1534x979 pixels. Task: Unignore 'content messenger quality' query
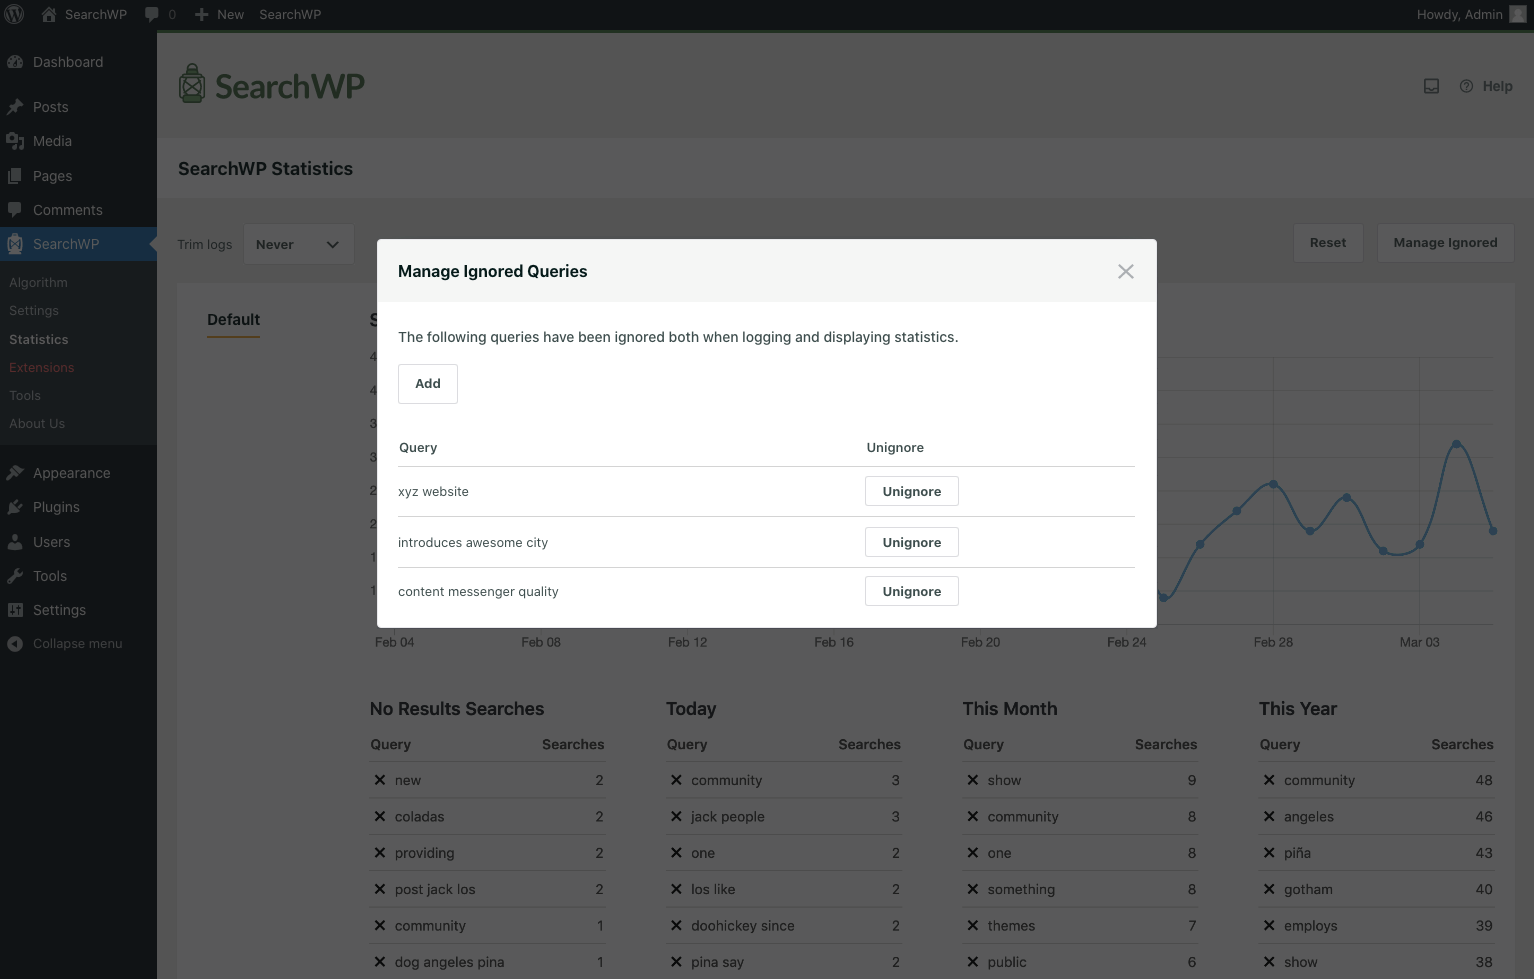pos(911,592)
